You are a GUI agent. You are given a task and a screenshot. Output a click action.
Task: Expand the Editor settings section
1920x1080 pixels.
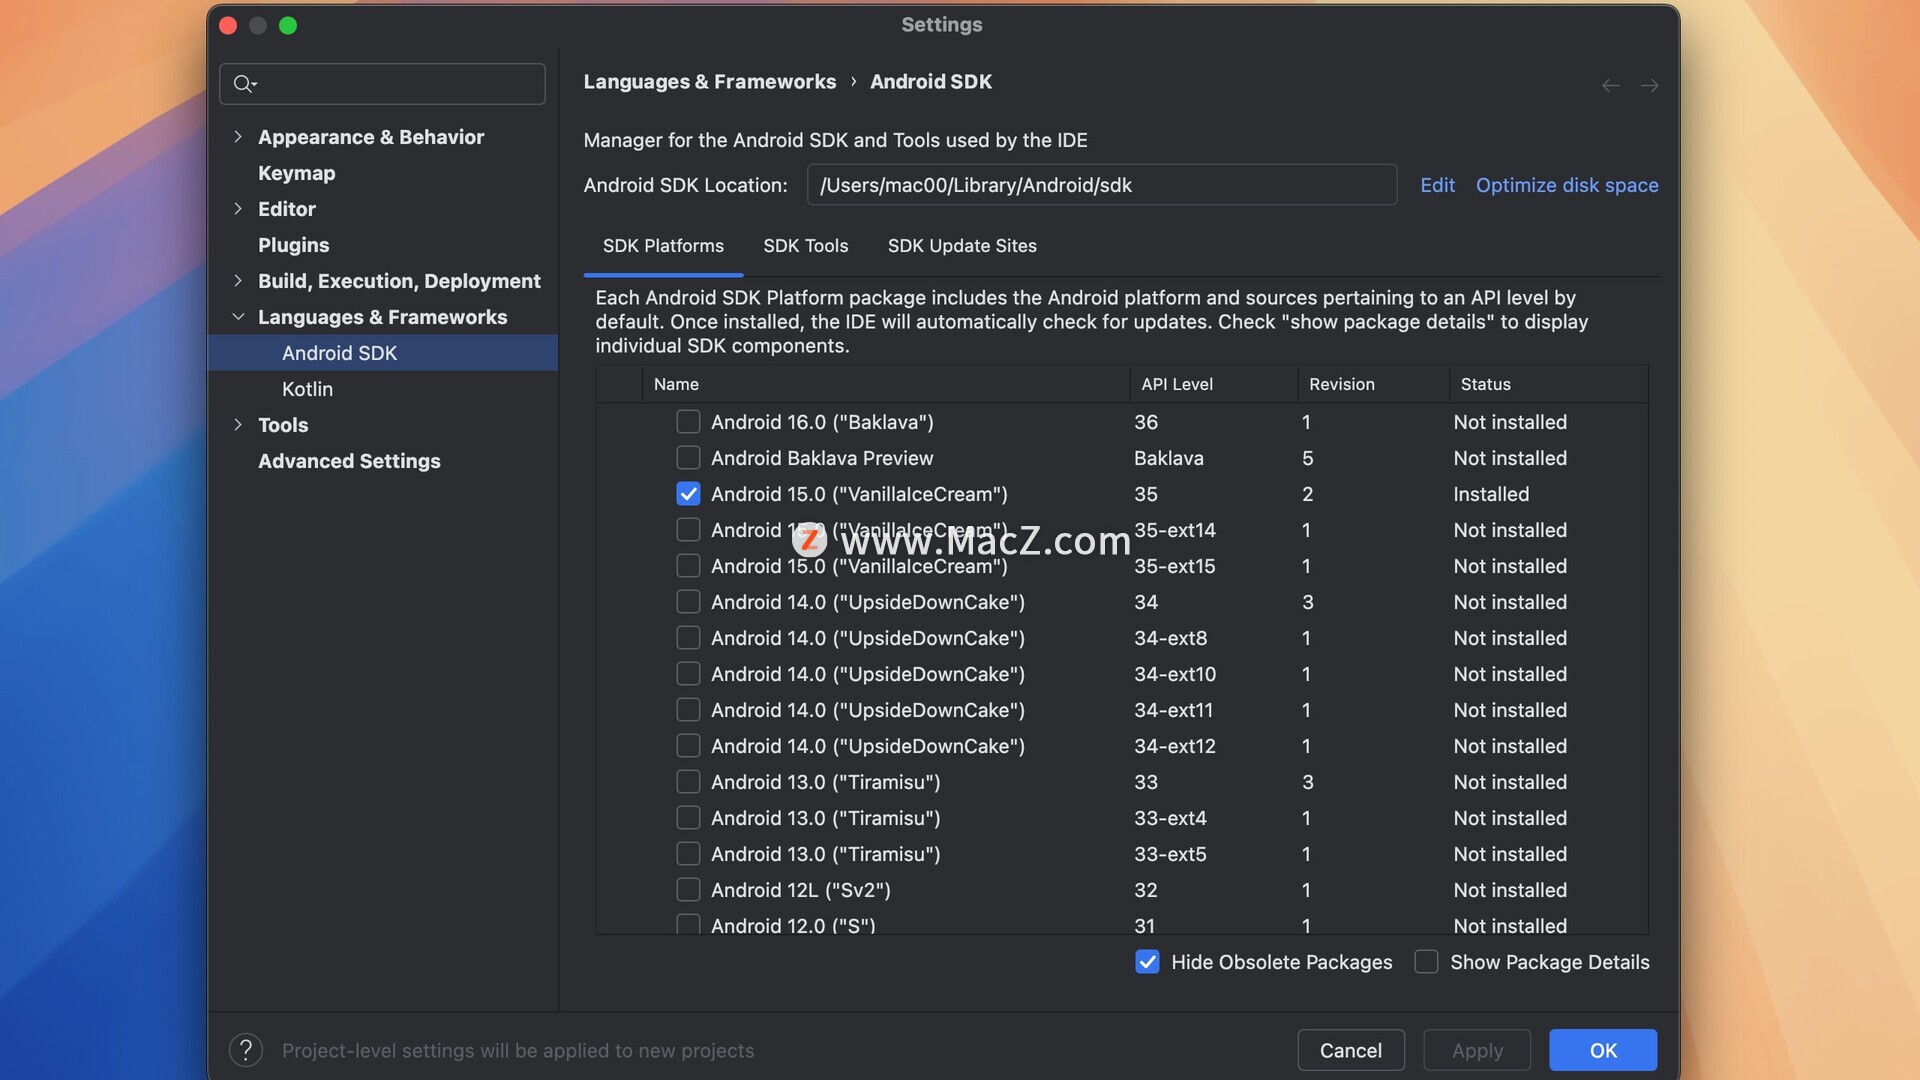(x=238, y=209)
